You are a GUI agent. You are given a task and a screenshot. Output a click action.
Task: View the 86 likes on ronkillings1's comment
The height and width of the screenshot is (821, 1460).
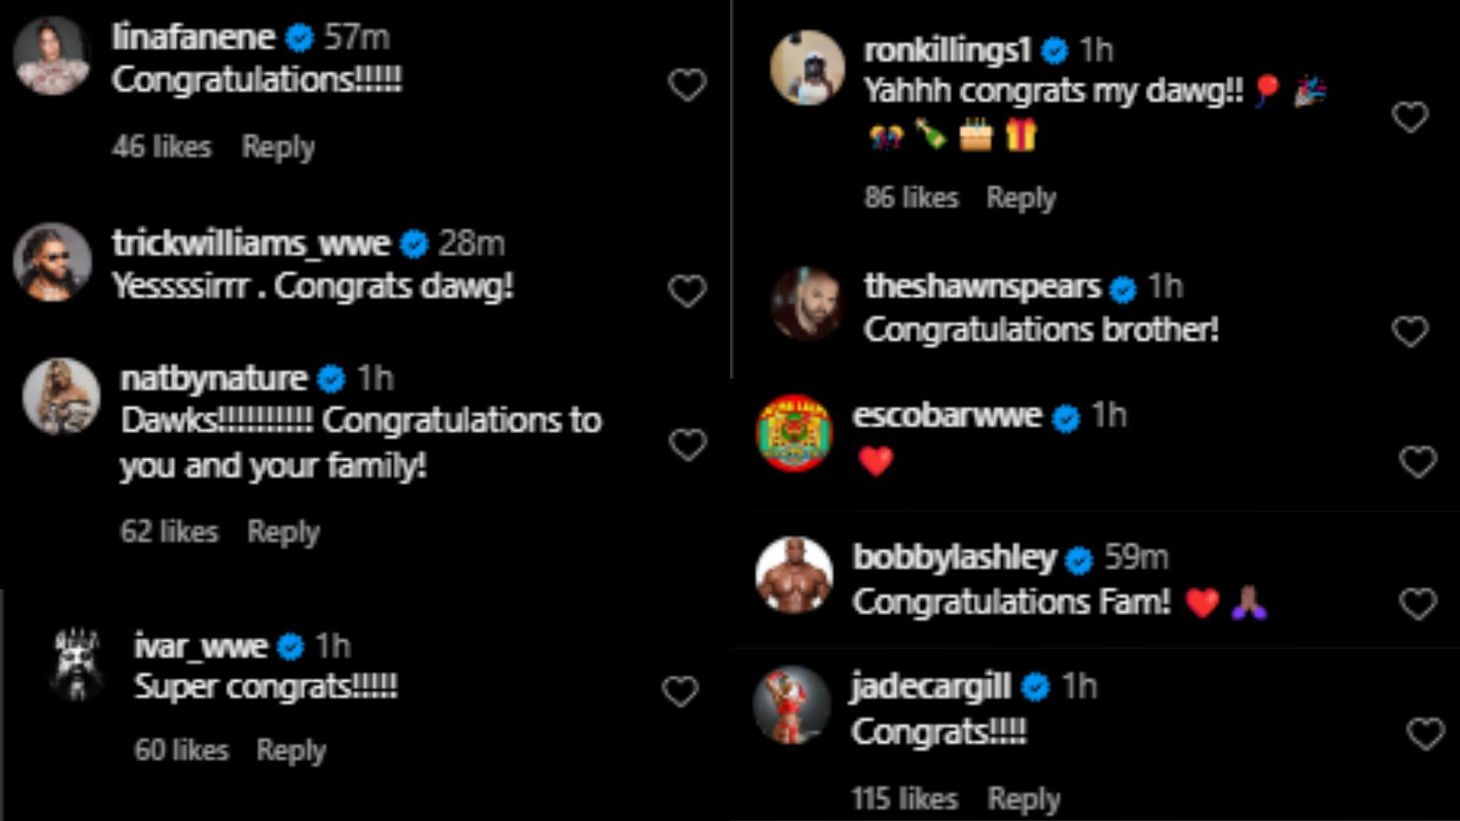(911, 198)
